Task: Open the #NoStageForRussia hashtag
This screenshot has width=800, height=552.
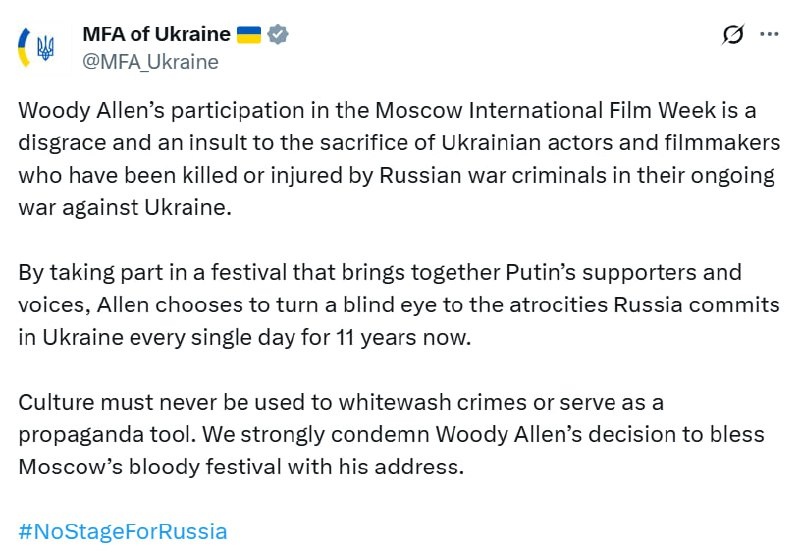Action: point(123,530)
